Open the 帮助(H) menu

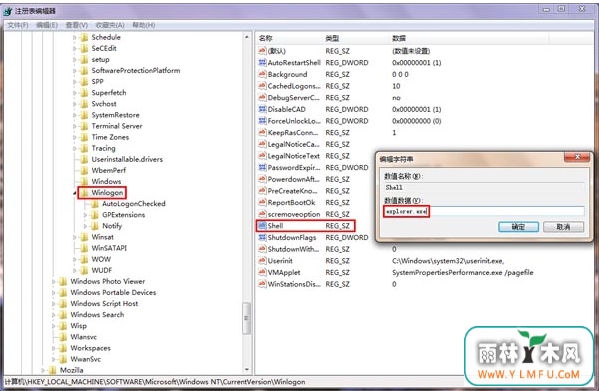pos(144,25)
